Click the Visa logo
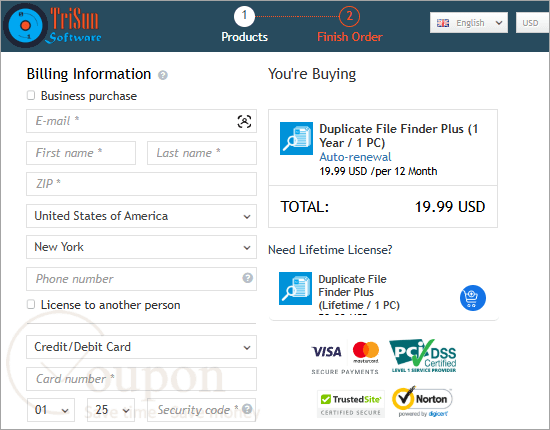This screenshot has height=430, width=550. point(326,351)
